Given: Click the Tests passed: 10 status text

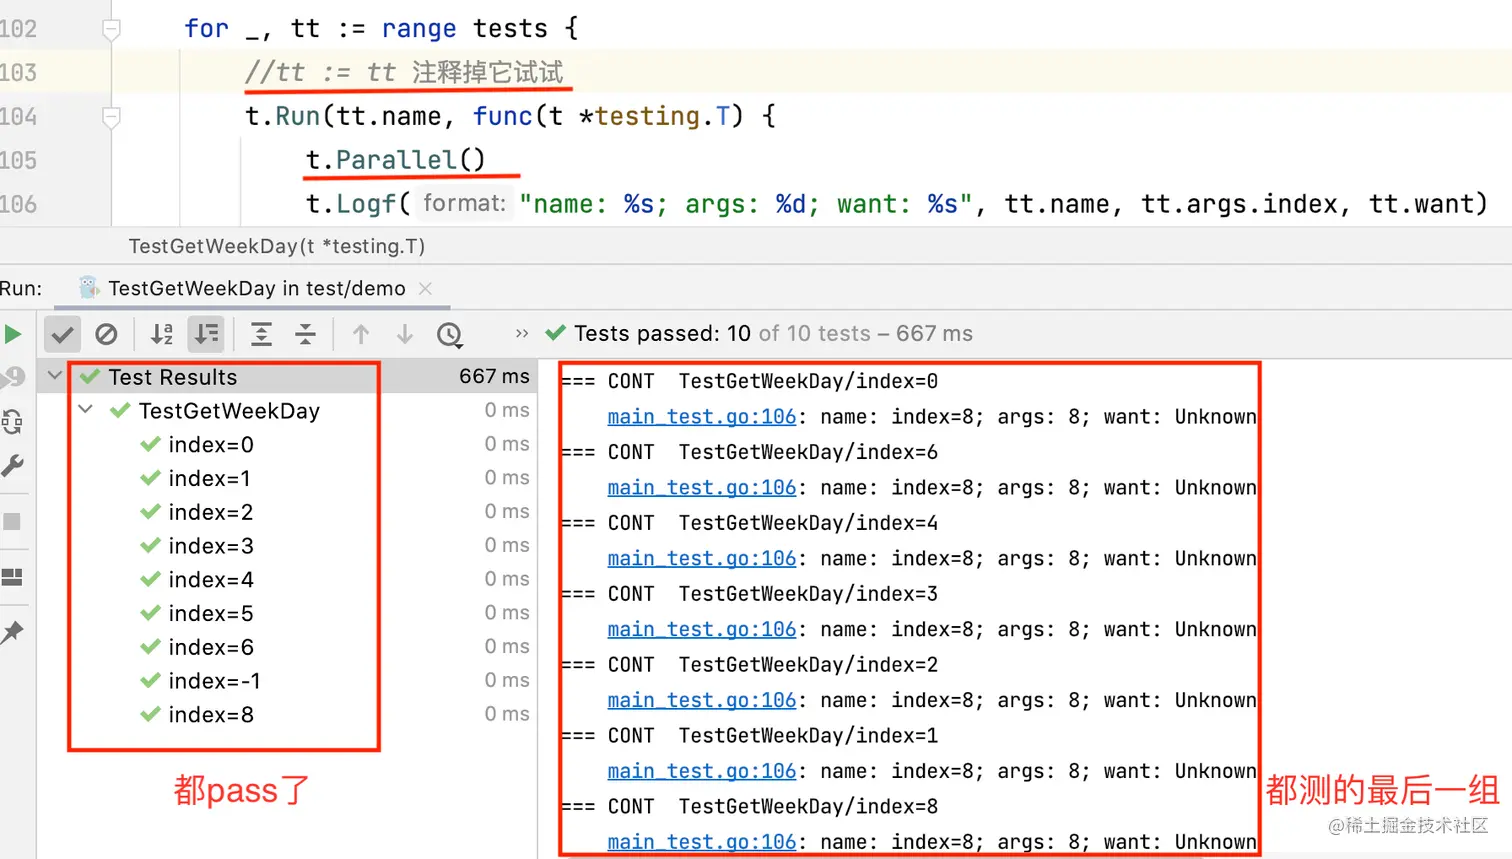Looking at the screenshot, I should (x=662, y=334).
